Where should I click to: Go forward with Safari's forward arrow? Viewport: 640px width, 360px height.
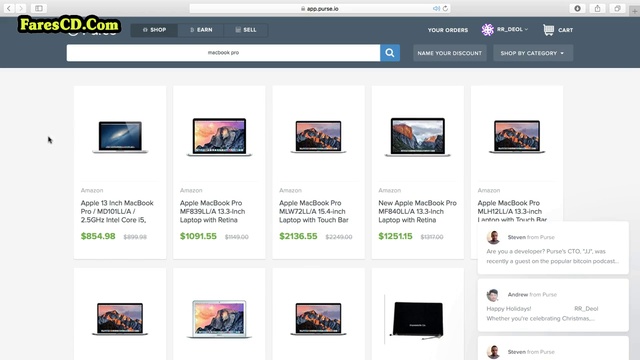[x=20, y=8]
